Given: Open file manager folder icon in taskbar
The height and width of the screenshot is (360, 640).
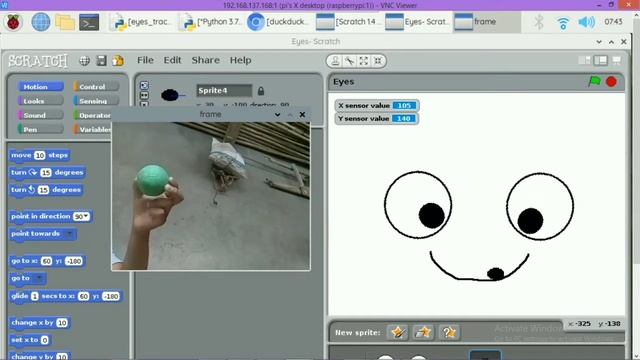Looking at the screenshot, I should [65, 22].
